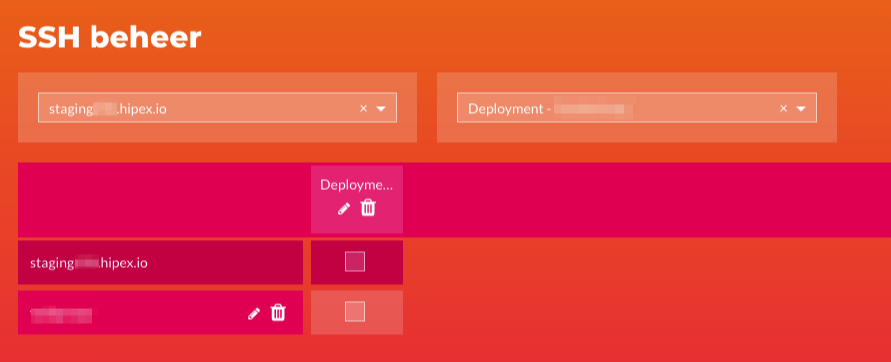Clear the staging hipex.io server selection
This screenshot has height=362, width=891.
[364, 108]
